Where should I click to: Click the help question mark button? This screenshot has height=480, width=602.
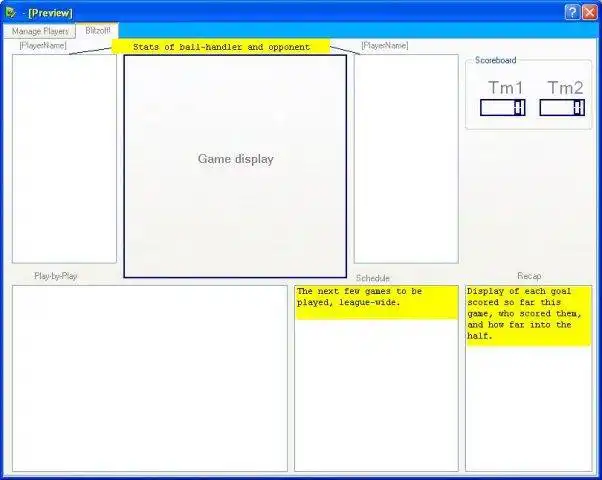[x=572, y=12]
